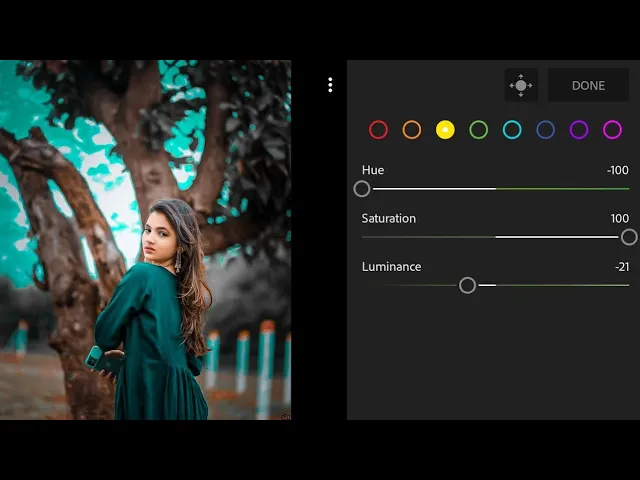Click the Hue label
This screenshot has width=640, height=480.
coord(373,170)
